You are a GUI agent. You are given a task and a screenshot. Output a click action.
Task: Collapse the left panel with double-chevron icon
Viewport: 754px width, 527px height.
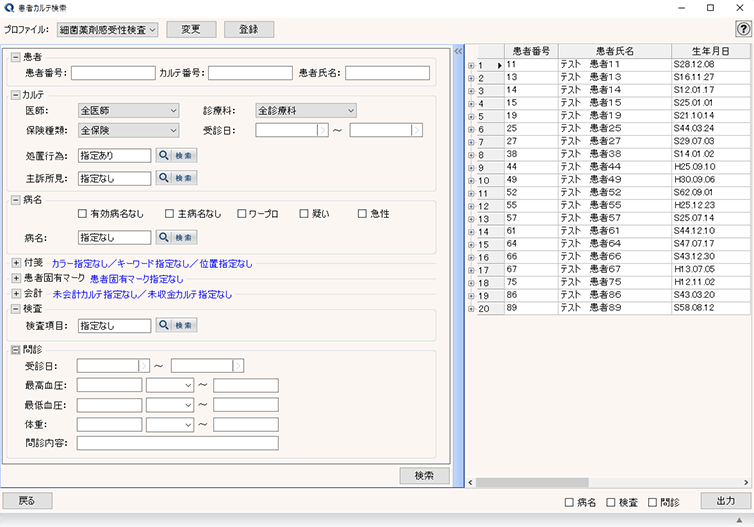(458, 50)
